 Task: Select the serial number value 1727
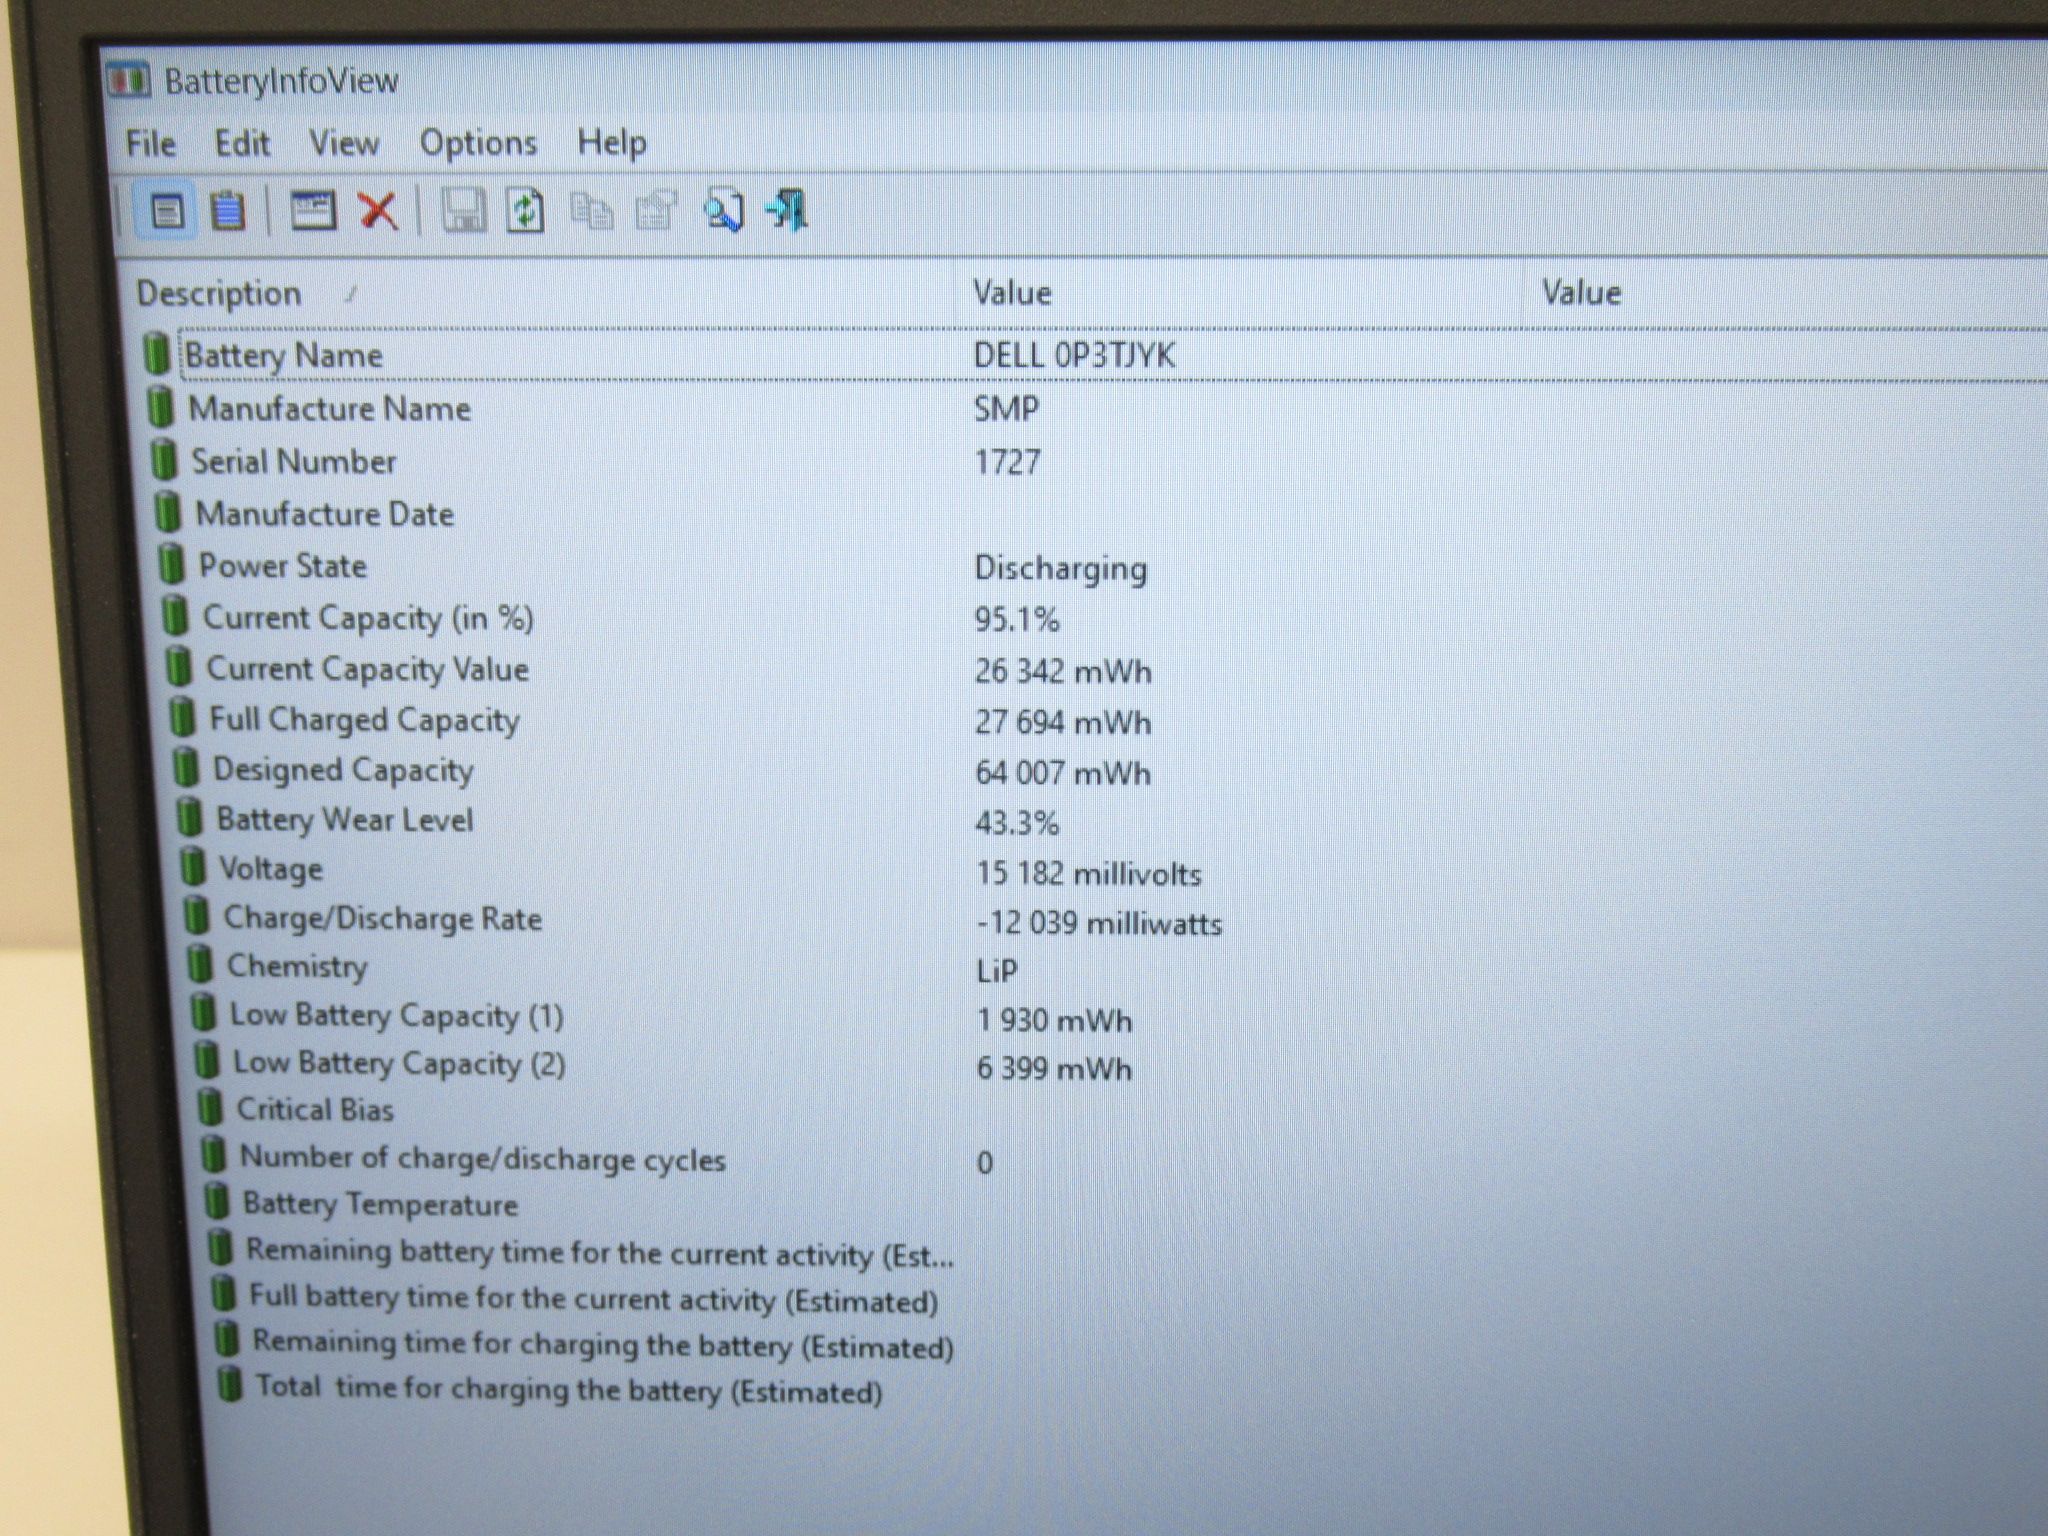point(1008,462)
